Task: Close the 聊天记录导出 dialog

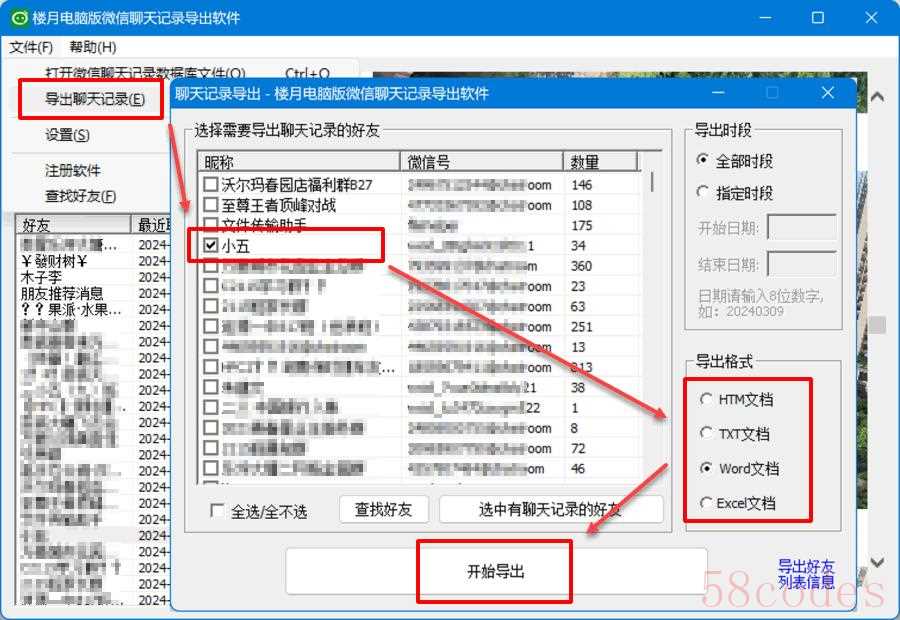Action: point(828,93)
